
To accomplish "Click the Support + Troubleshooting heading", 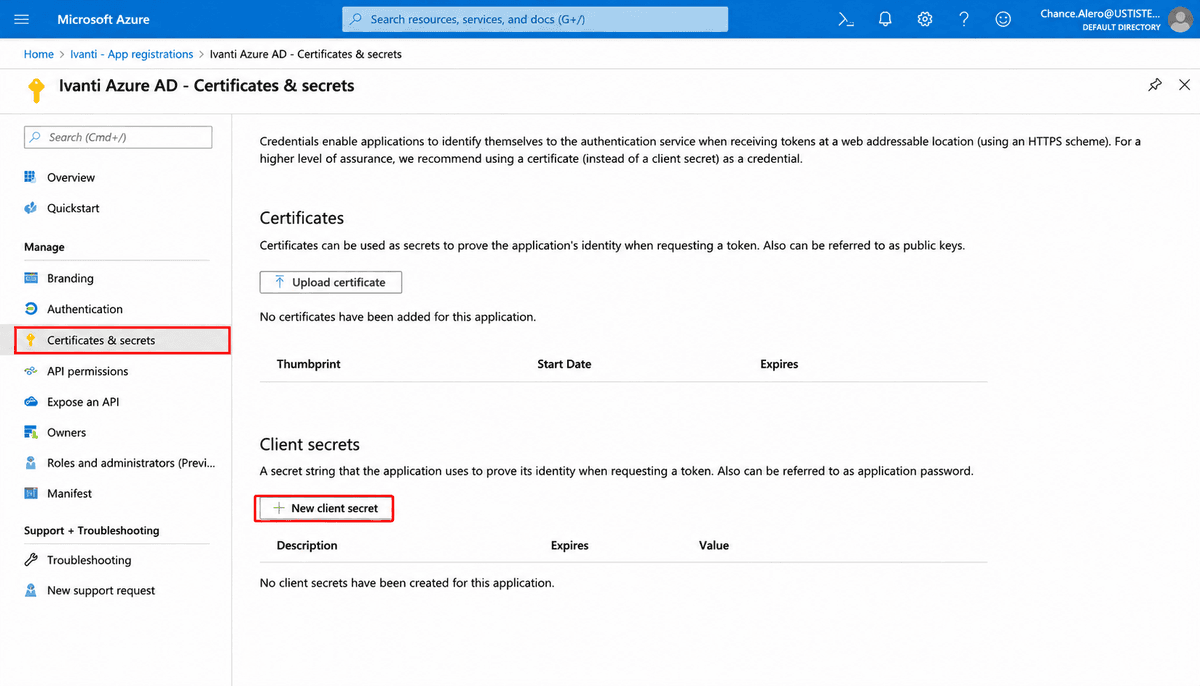I will click(x=92, y=530).
